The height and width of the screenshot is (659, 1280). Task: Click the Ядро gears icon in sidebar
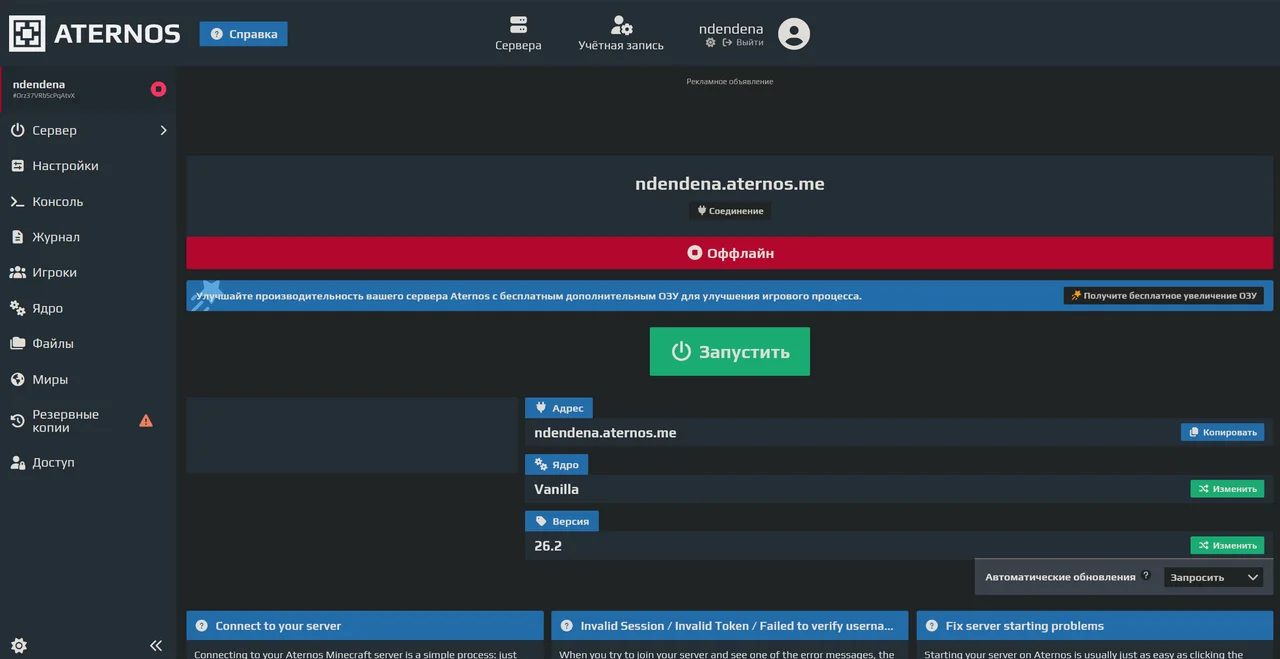point(17,308)
